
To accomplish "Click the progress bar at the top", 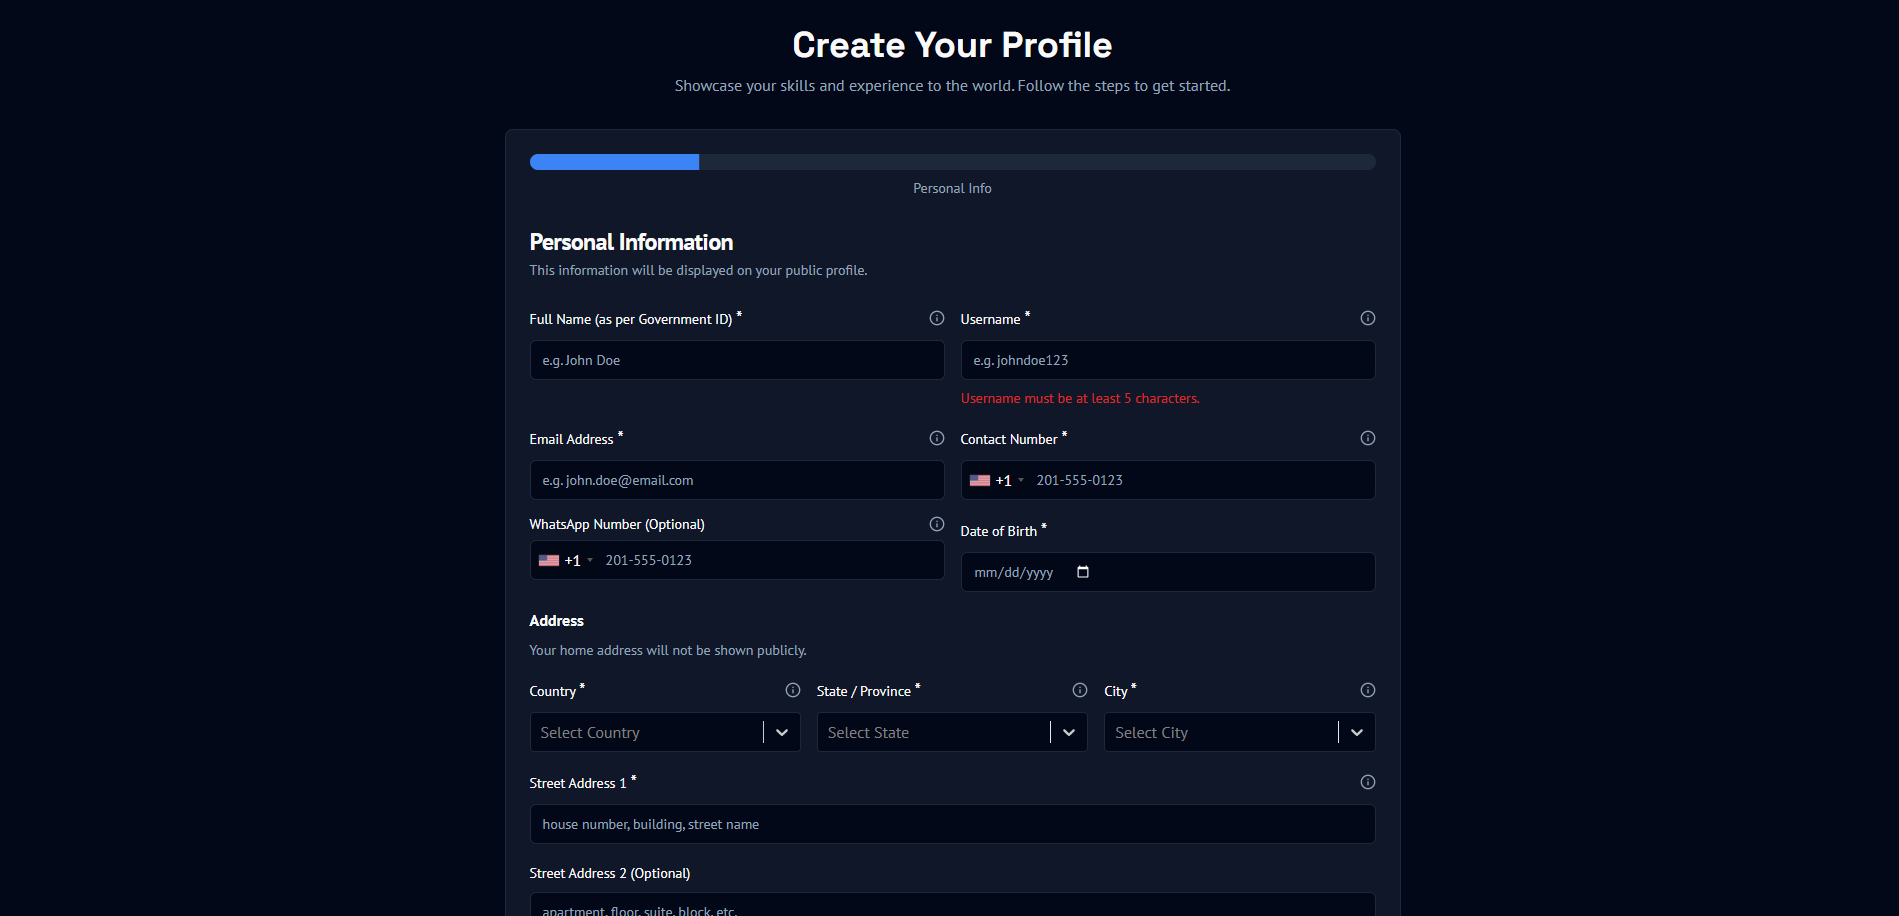I will pyautogui.click(x=951, y=161).
